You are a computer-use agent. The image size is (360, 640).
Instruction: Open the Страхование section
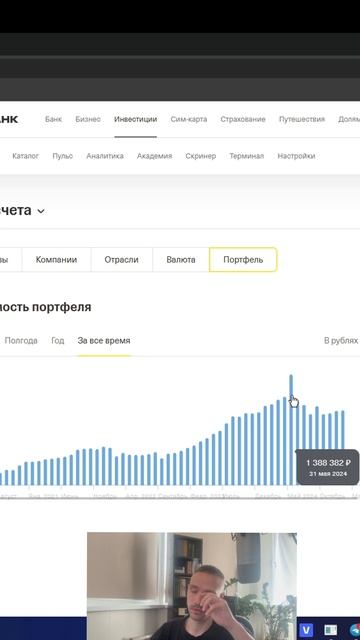(243, 119)
